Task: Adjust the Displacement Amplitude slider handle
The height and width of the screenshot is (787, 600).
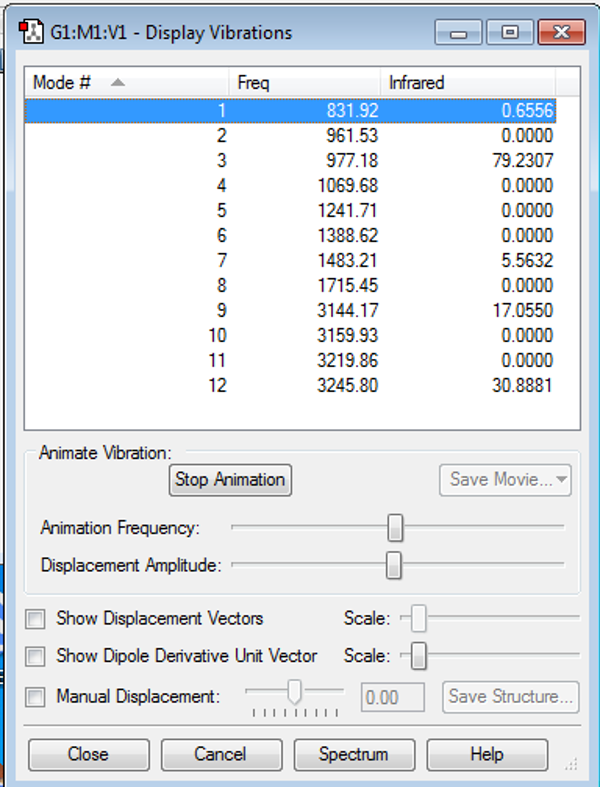Action: coord(394,565)
